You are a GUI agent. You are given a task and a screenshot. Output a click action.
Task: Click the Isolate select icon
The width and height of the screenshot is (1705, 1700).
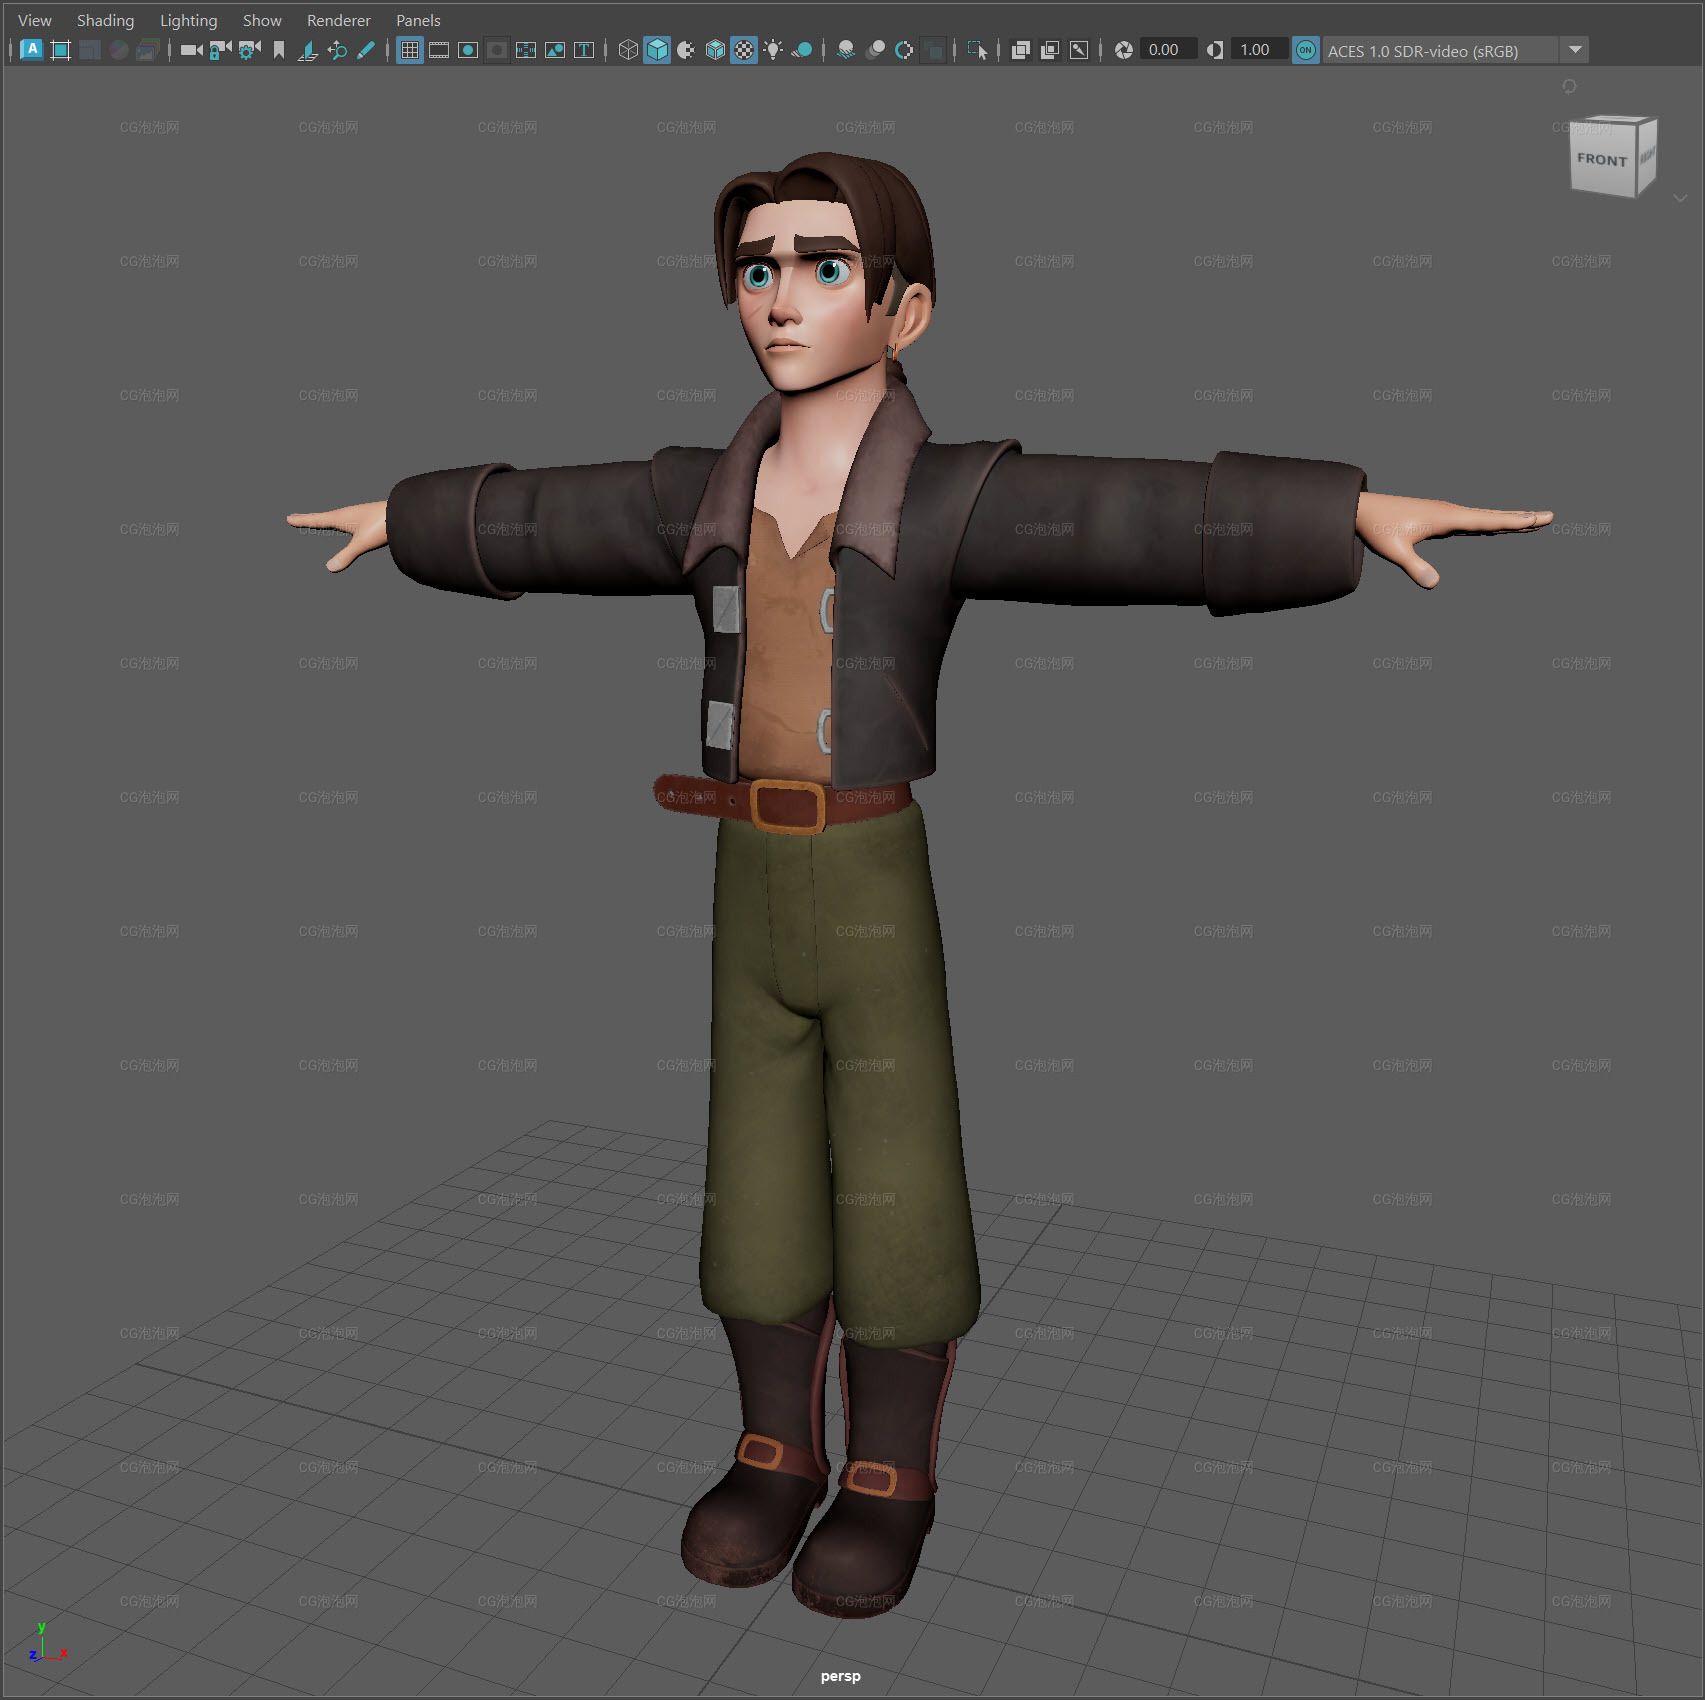(x=977, y=50)
